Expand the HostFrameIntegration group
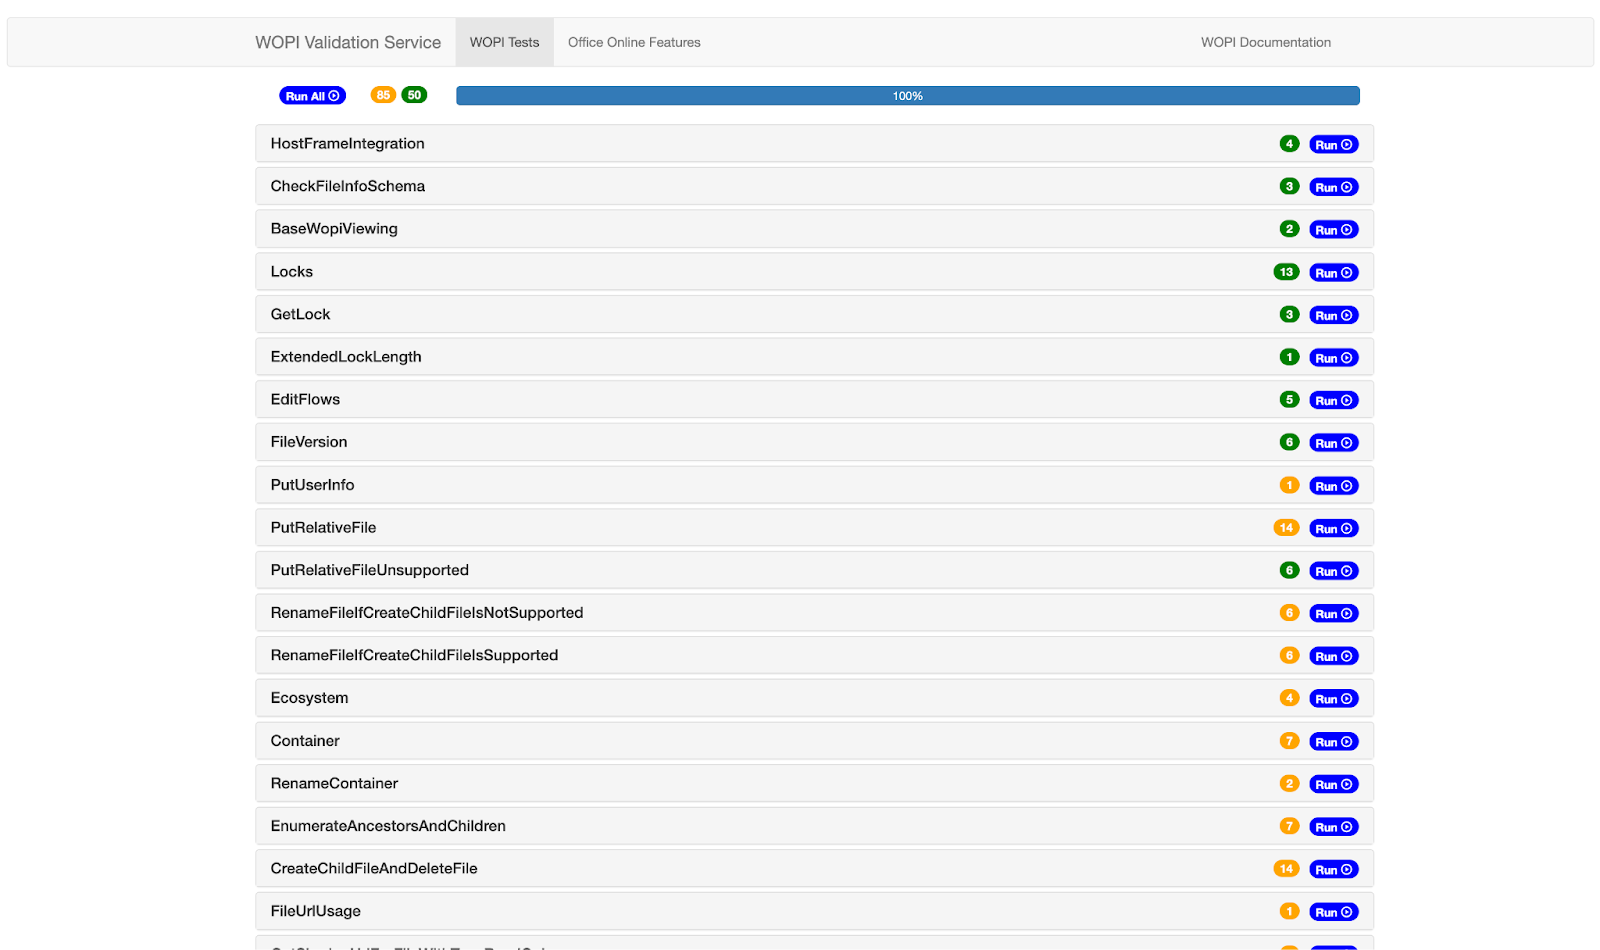This screenshot has width=1600, height=950. point(814,144)
